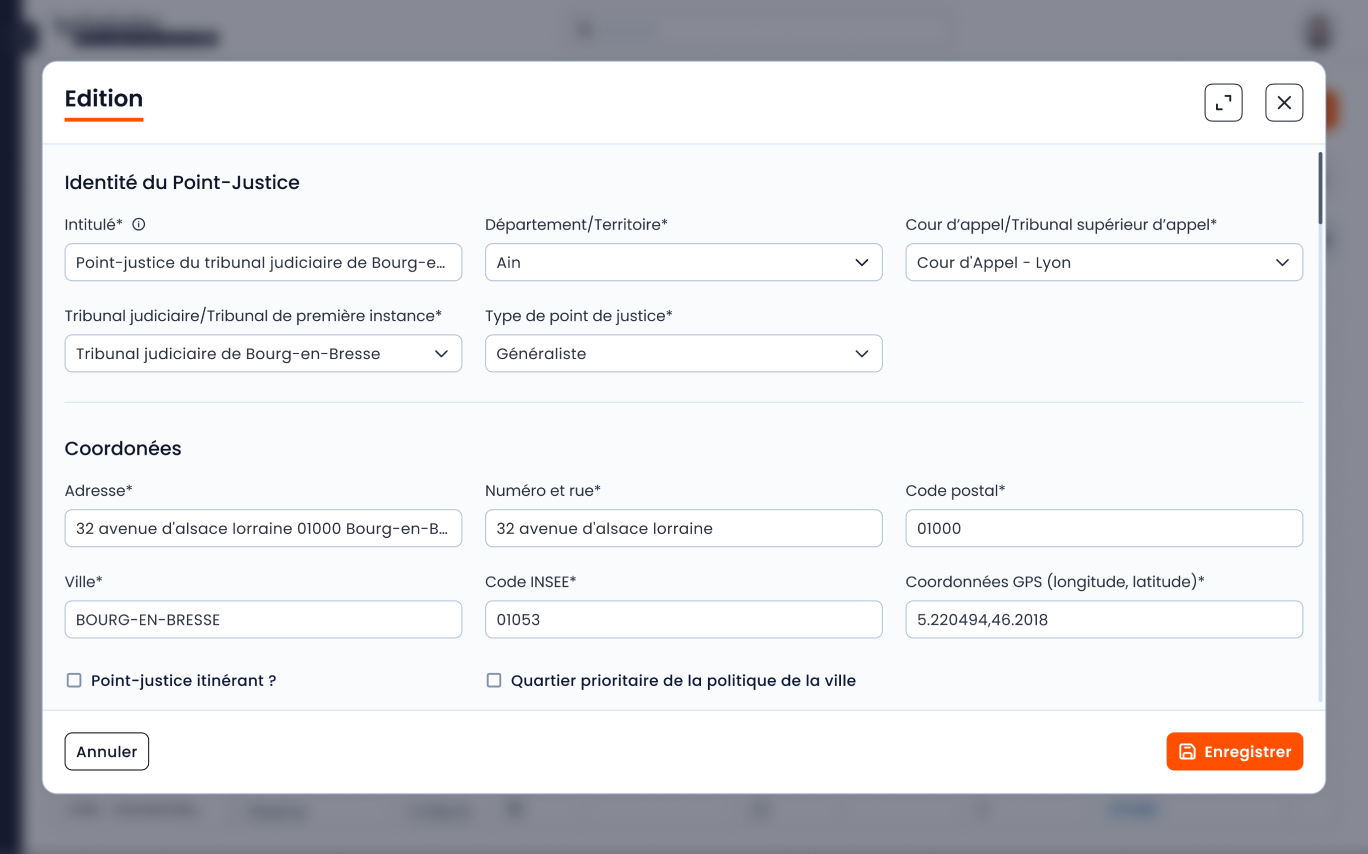Click the Numéro et rue field
Viewport: 1368px width, 854px height.
click(683, 529)
